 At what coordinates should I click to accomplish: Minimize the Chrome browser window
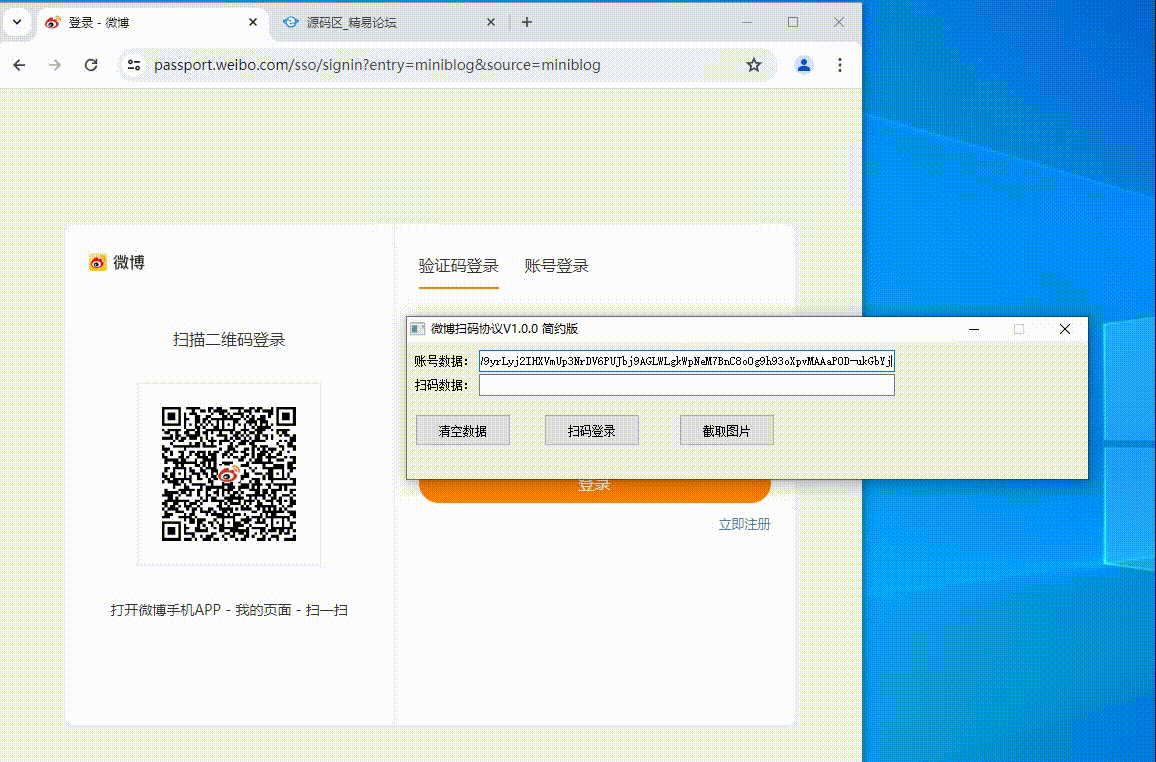(747, 22)
